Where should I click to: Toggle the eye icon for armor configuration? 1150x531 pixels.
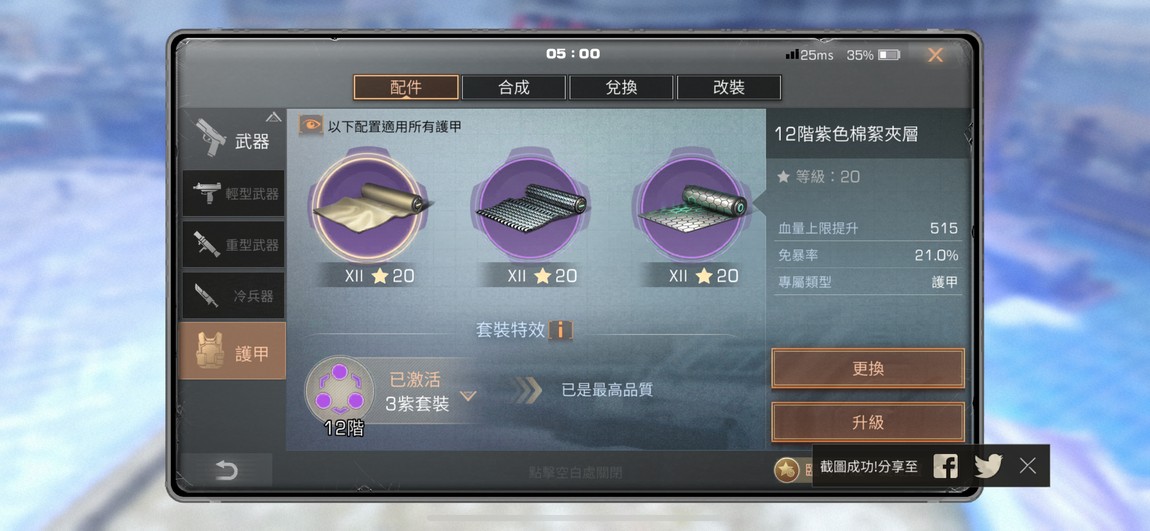[x=311, y=125]
